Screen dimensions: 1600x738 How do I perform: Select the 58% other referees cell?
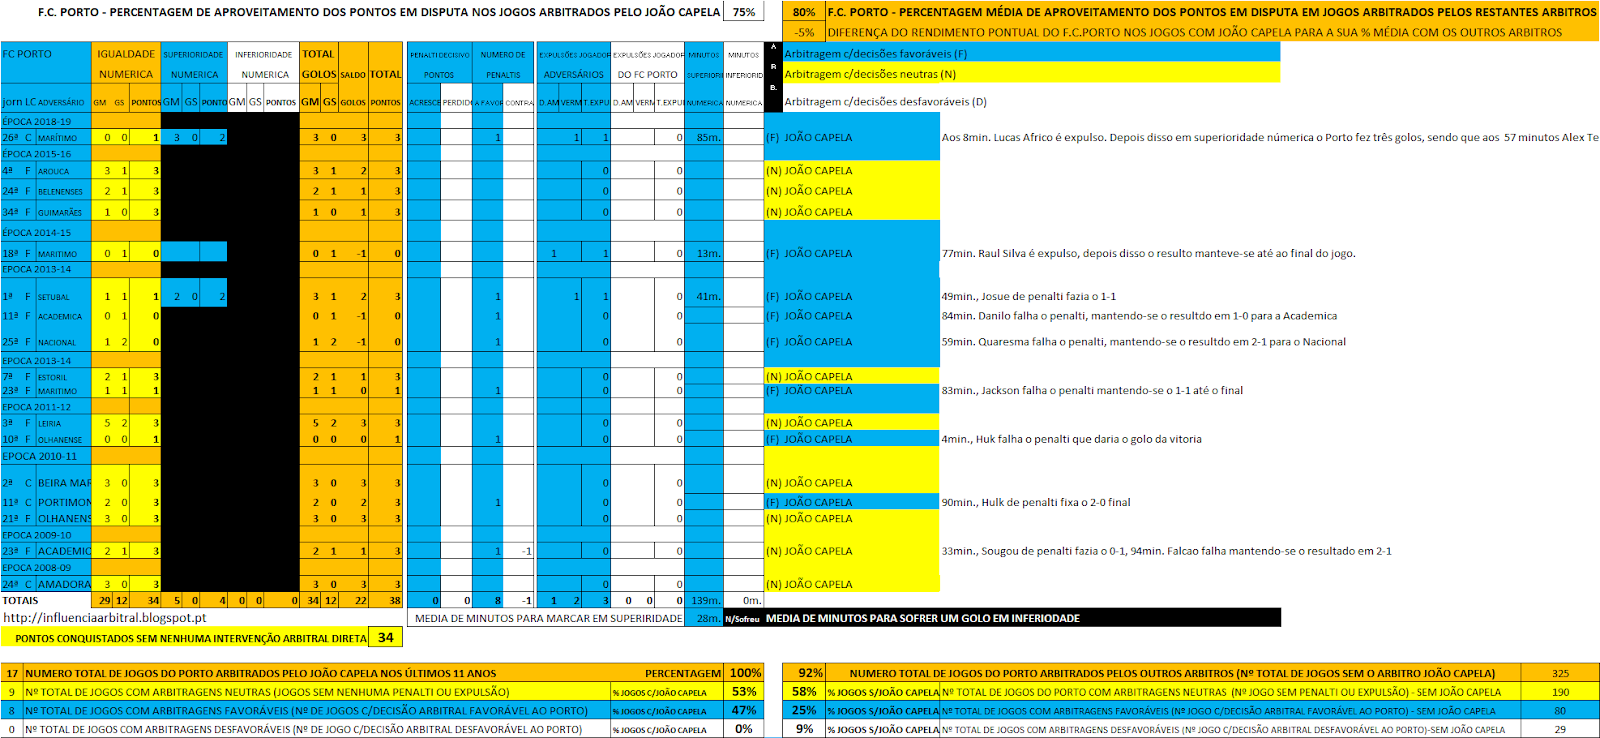tap(804, 691)
